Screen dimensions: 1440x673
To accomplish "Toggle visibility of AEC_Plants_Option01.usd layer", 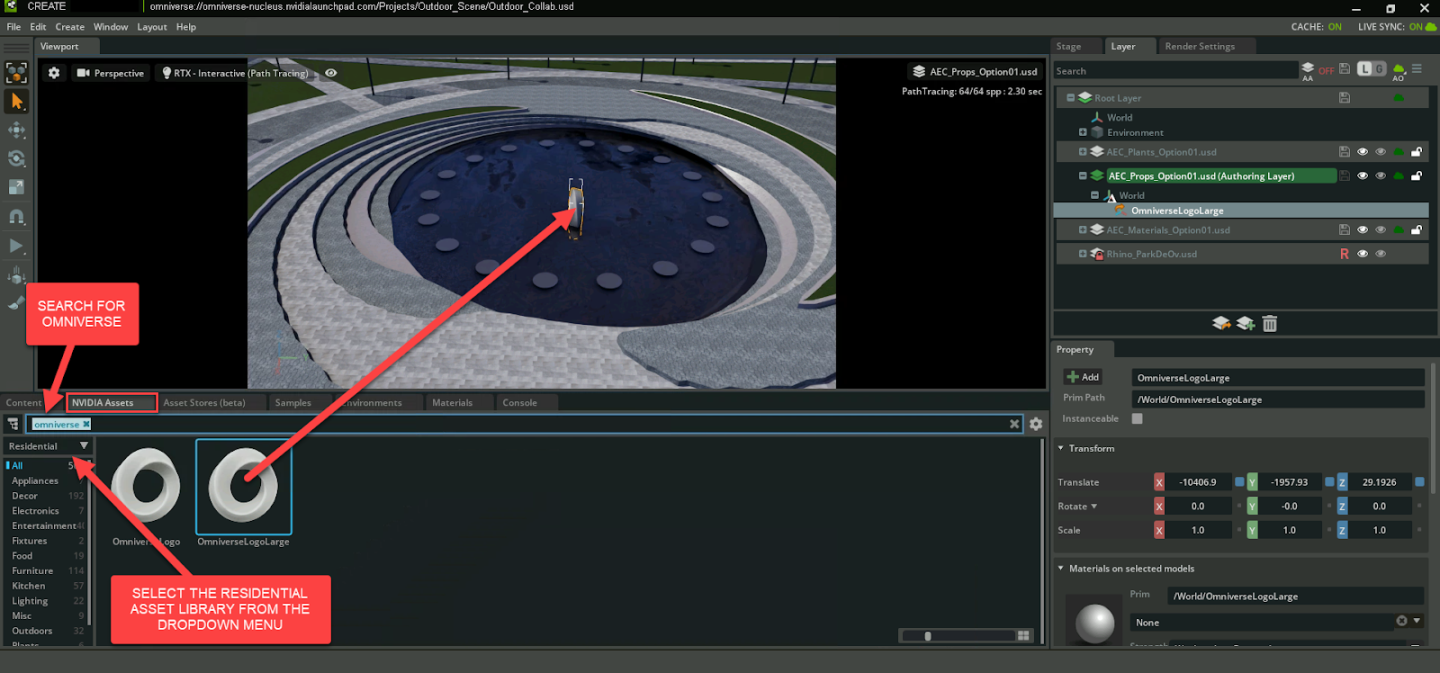I will 1362,152.
